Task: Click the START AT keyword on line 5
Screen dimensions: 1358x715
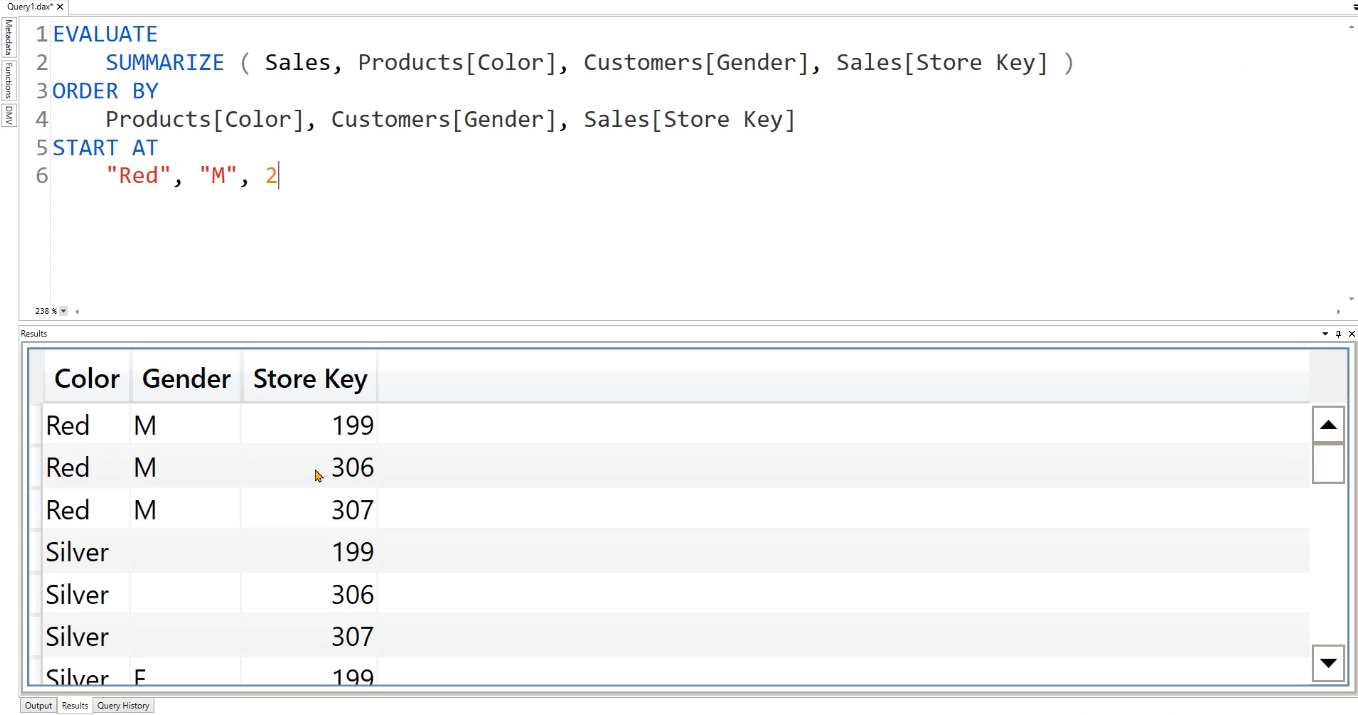Action: point(105,148)
